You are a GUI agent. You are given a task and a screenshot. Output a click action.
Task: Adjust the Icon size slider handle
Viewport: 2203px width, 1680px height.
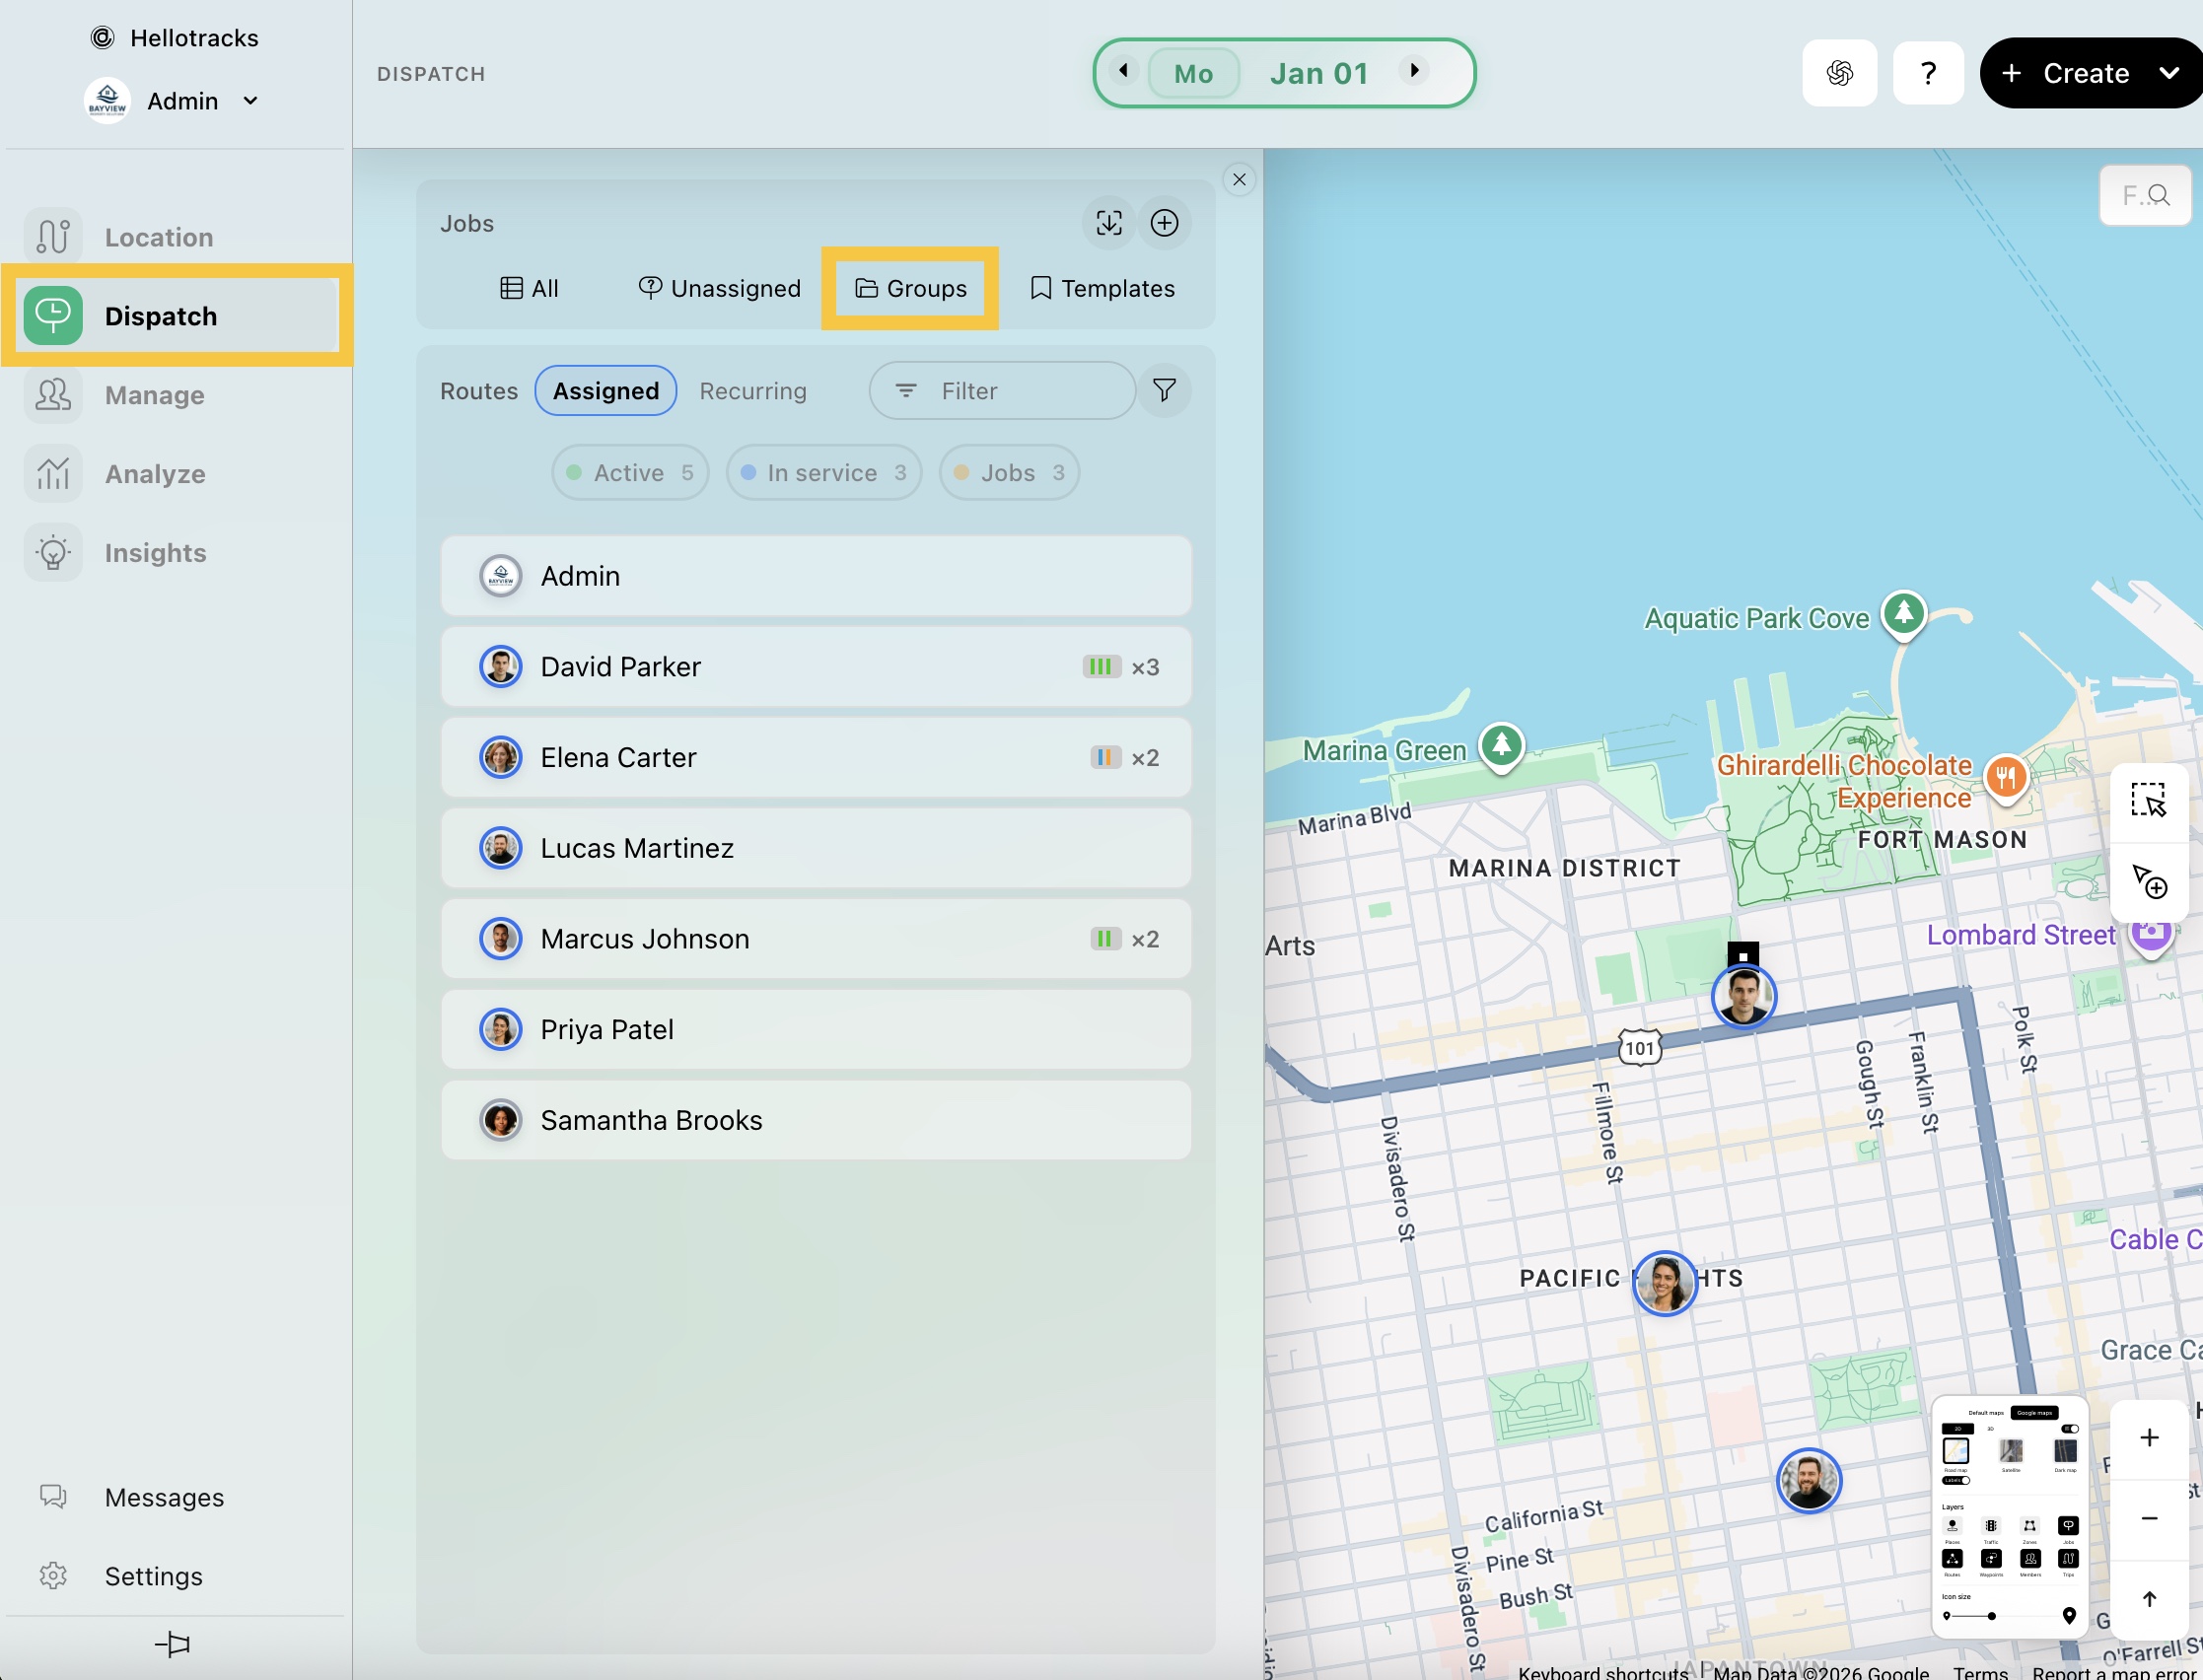(x=1991, y=1616)
